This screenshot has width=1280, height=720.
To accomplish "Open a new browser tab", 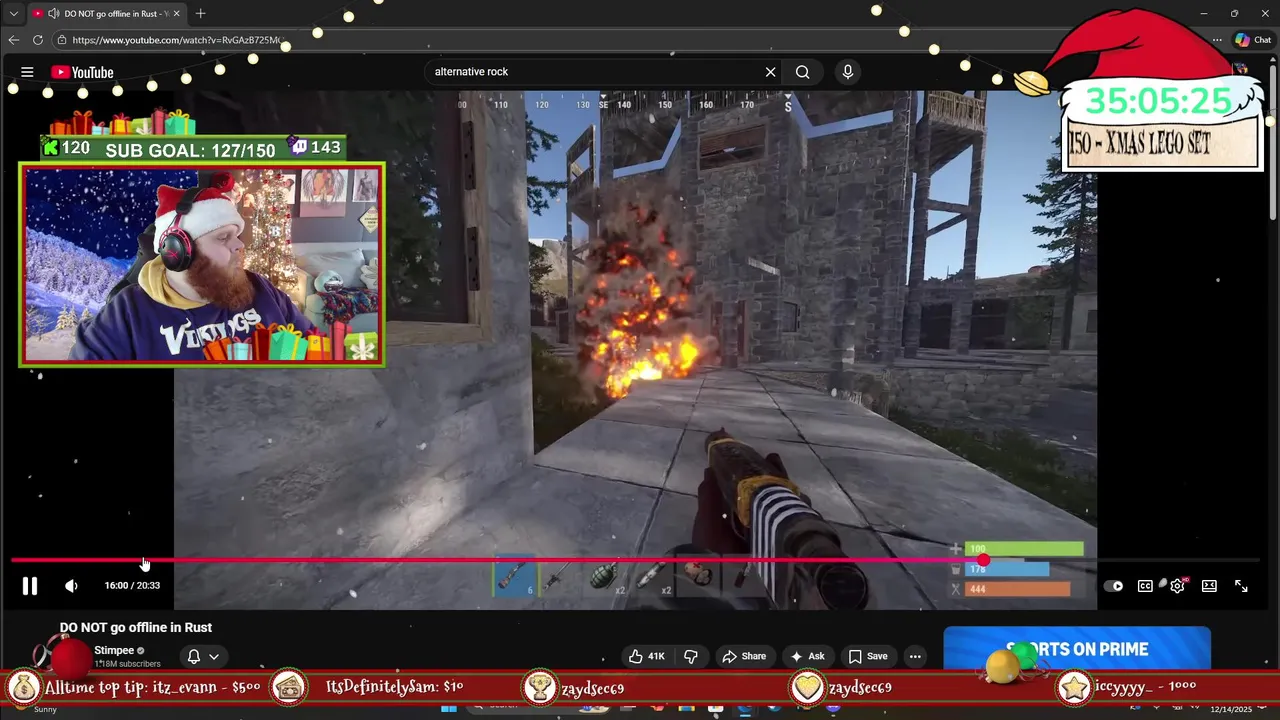I will click(200, 14).
